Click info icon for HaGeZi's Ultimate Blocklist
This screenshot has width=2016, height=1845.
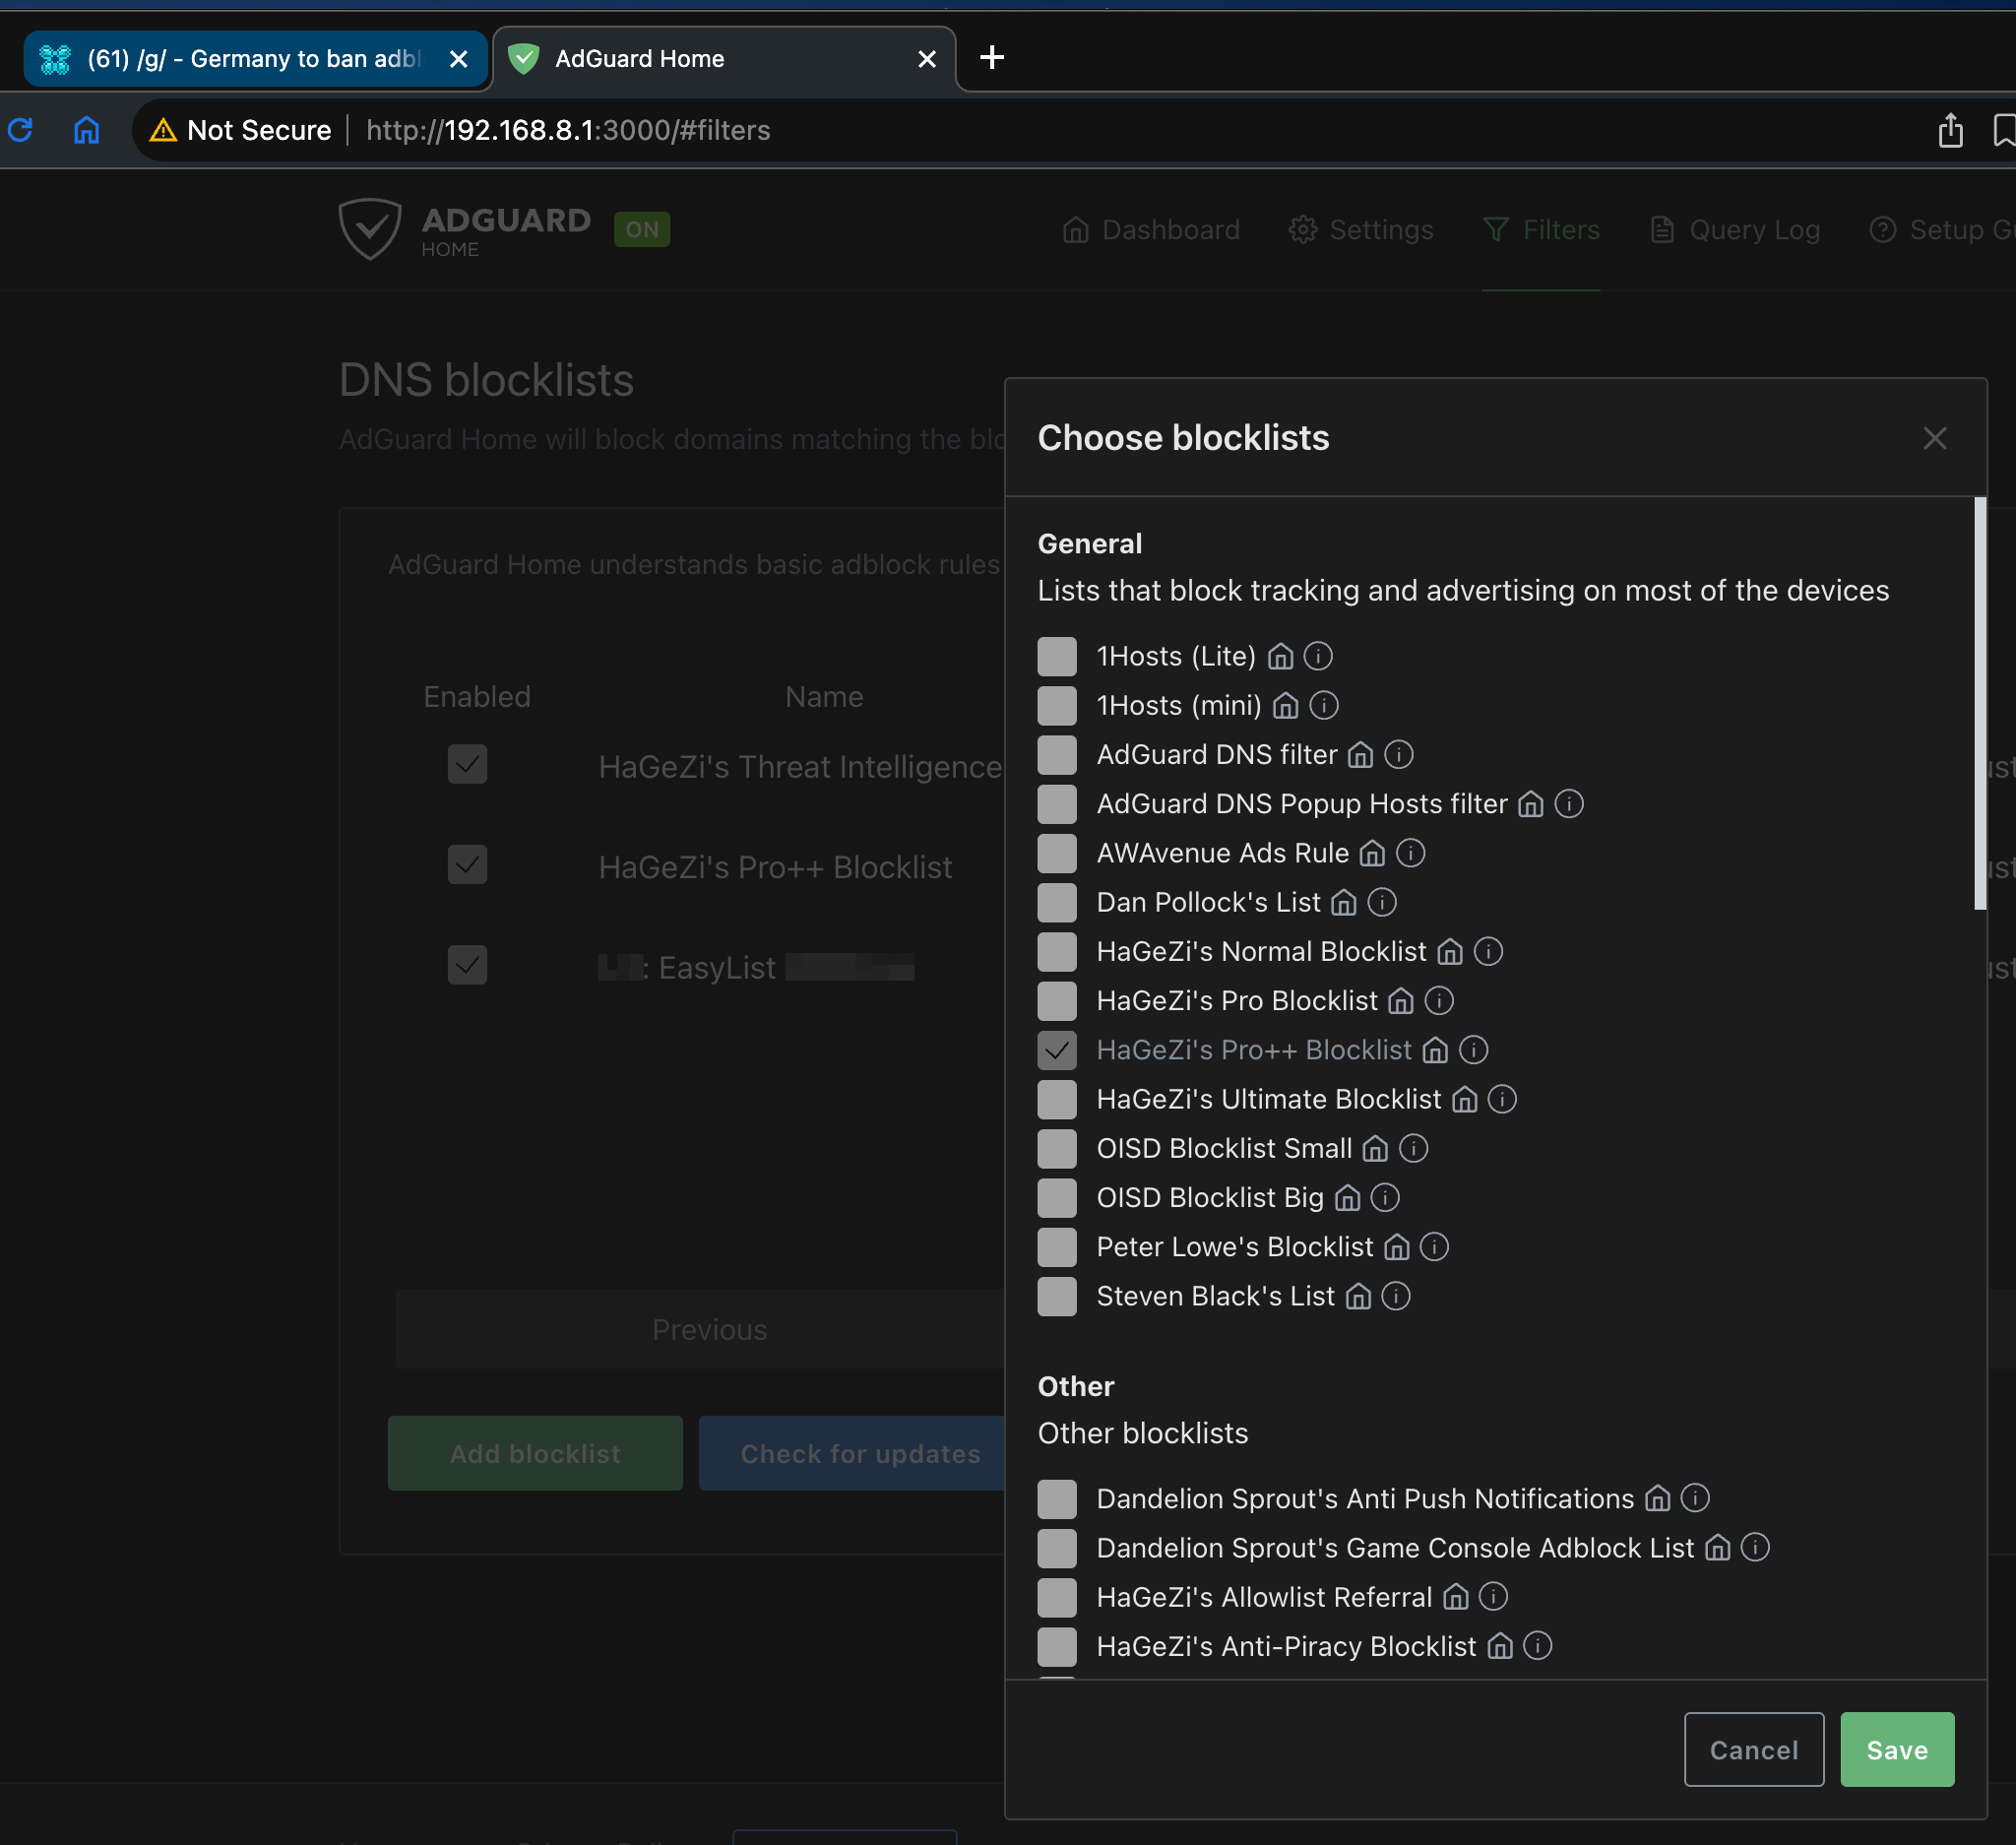(x=1501, y=1100)
